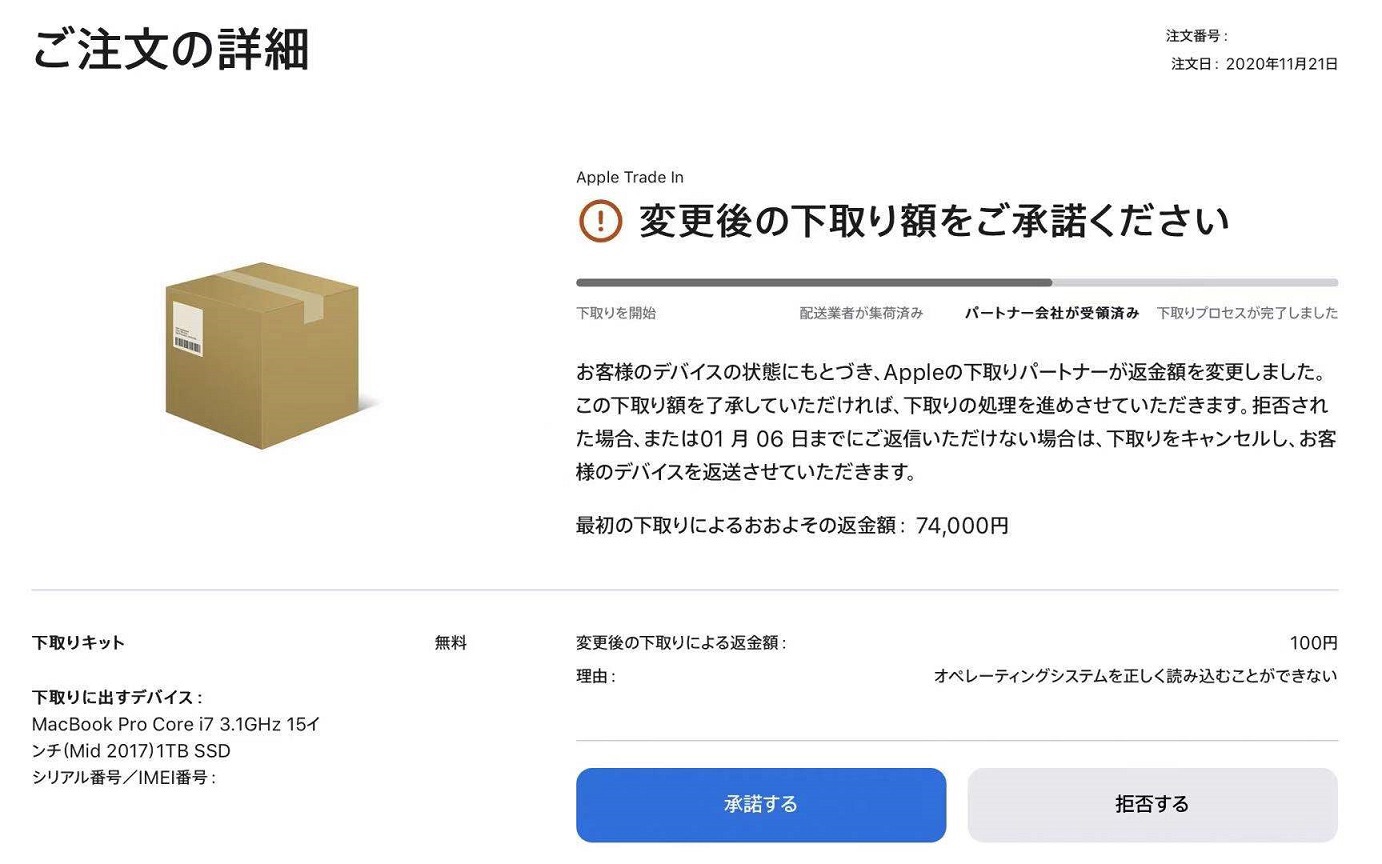The height and width of the screenshot is (864, 1382).
Task: Click the ご注文の詳細 page title
Action: point(171,50)
